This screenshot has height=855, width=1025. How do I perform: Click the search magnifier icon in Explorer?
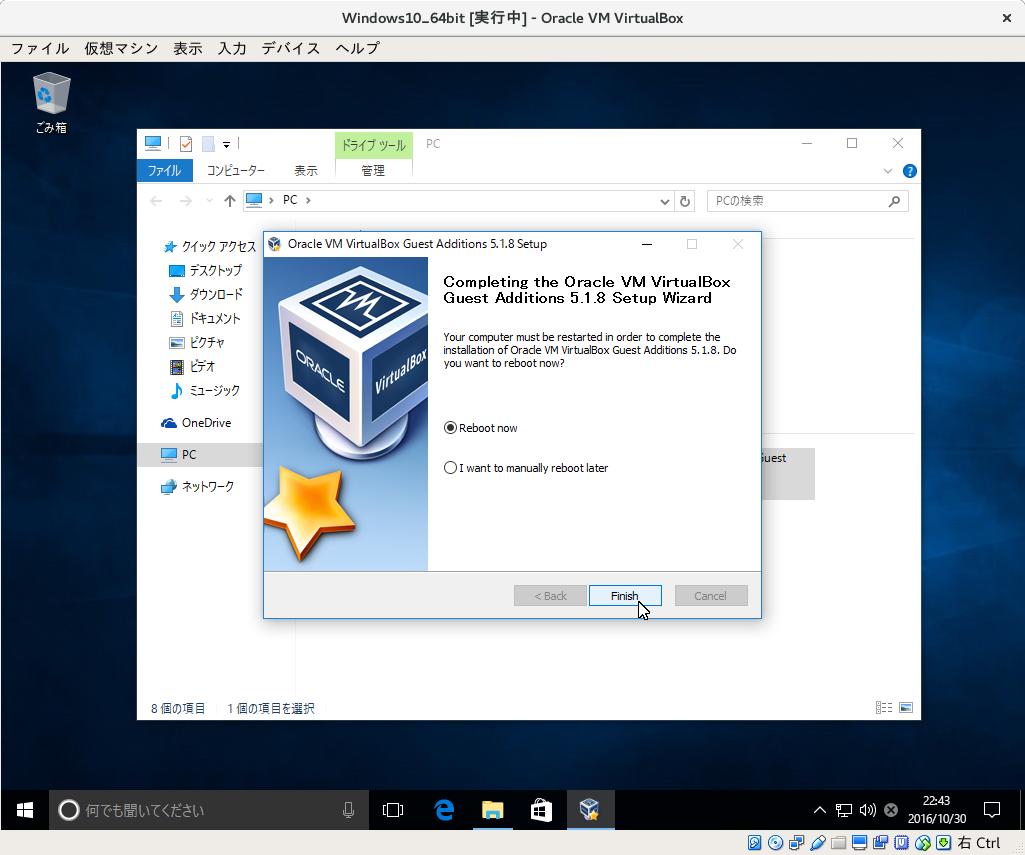coord(894,201)
